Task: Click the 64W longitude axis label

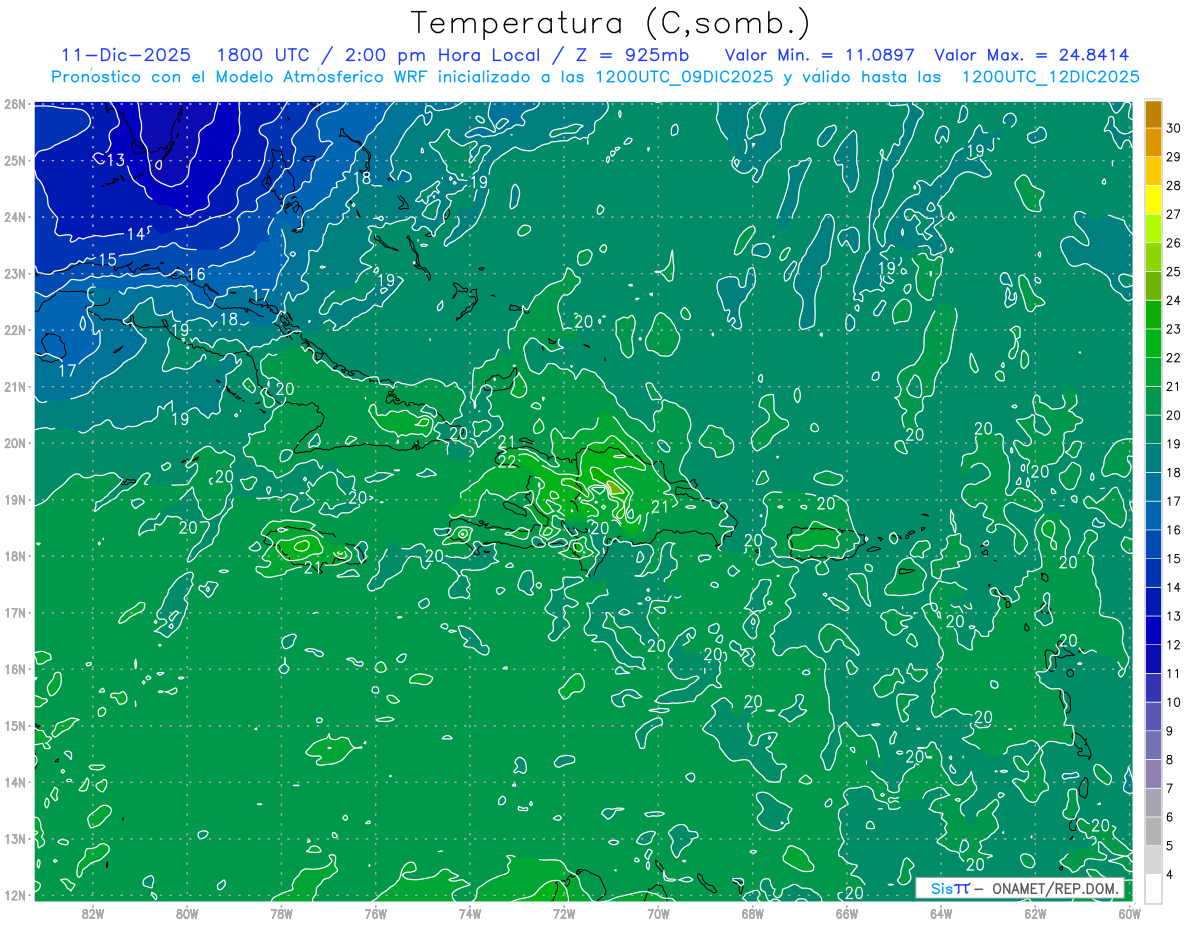Action: (940, 913)
